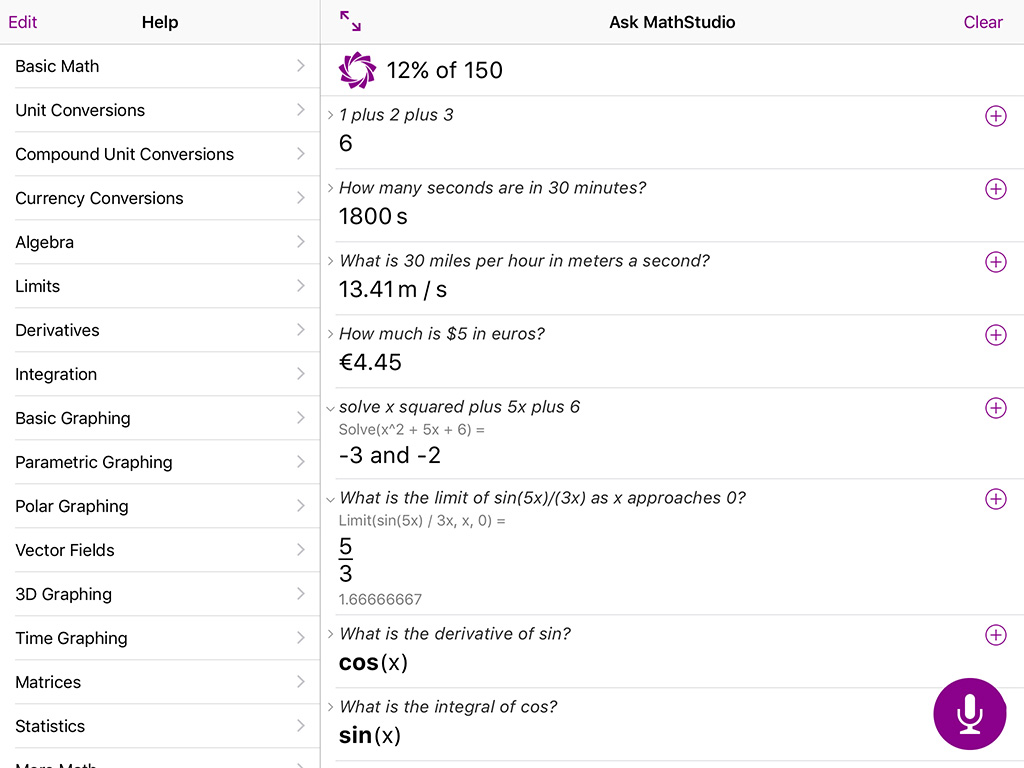Tap the MathStudio purple swirl logo
1024x768 pixels.
pyautogui.click(x=357, y=70)
